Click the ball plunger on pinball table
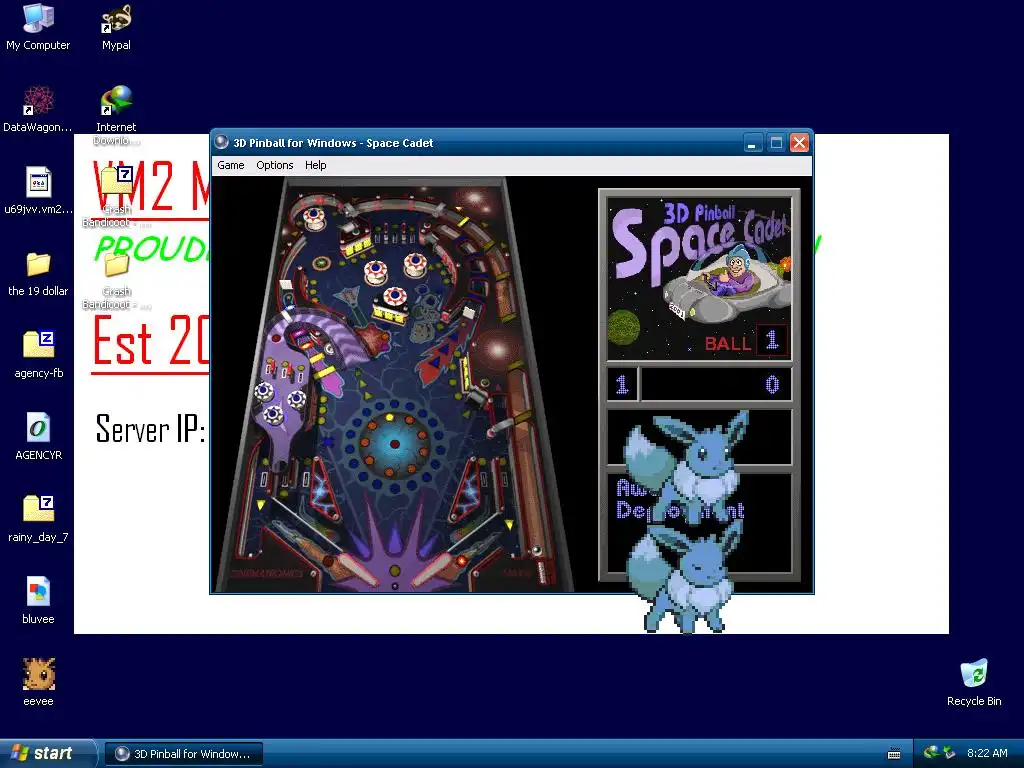The height and width of the screenshot is (768, 1024). pyautogui.click(x=541, y=570)
